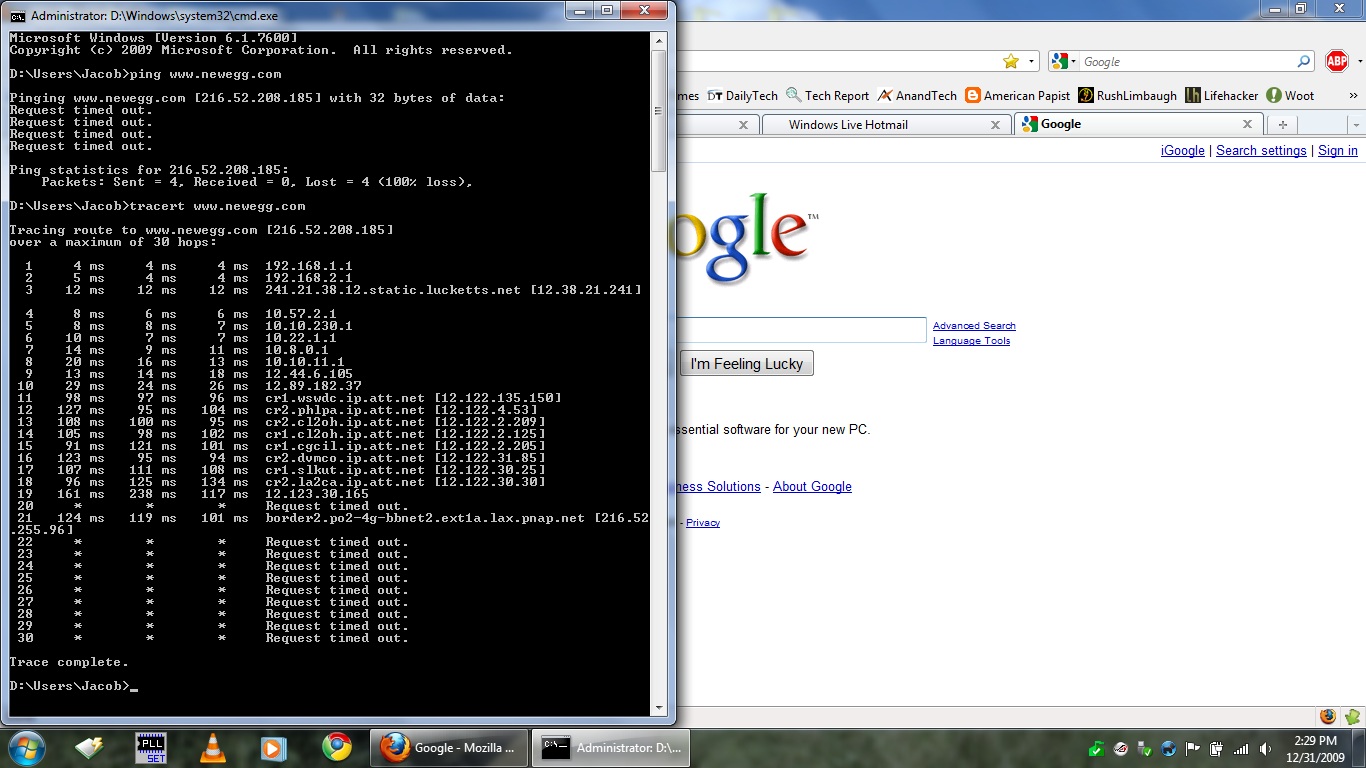The width and height of the screenshot is (1366, 768).
Task: Open the Windows Start menu
Action: (x=27, y=748)
